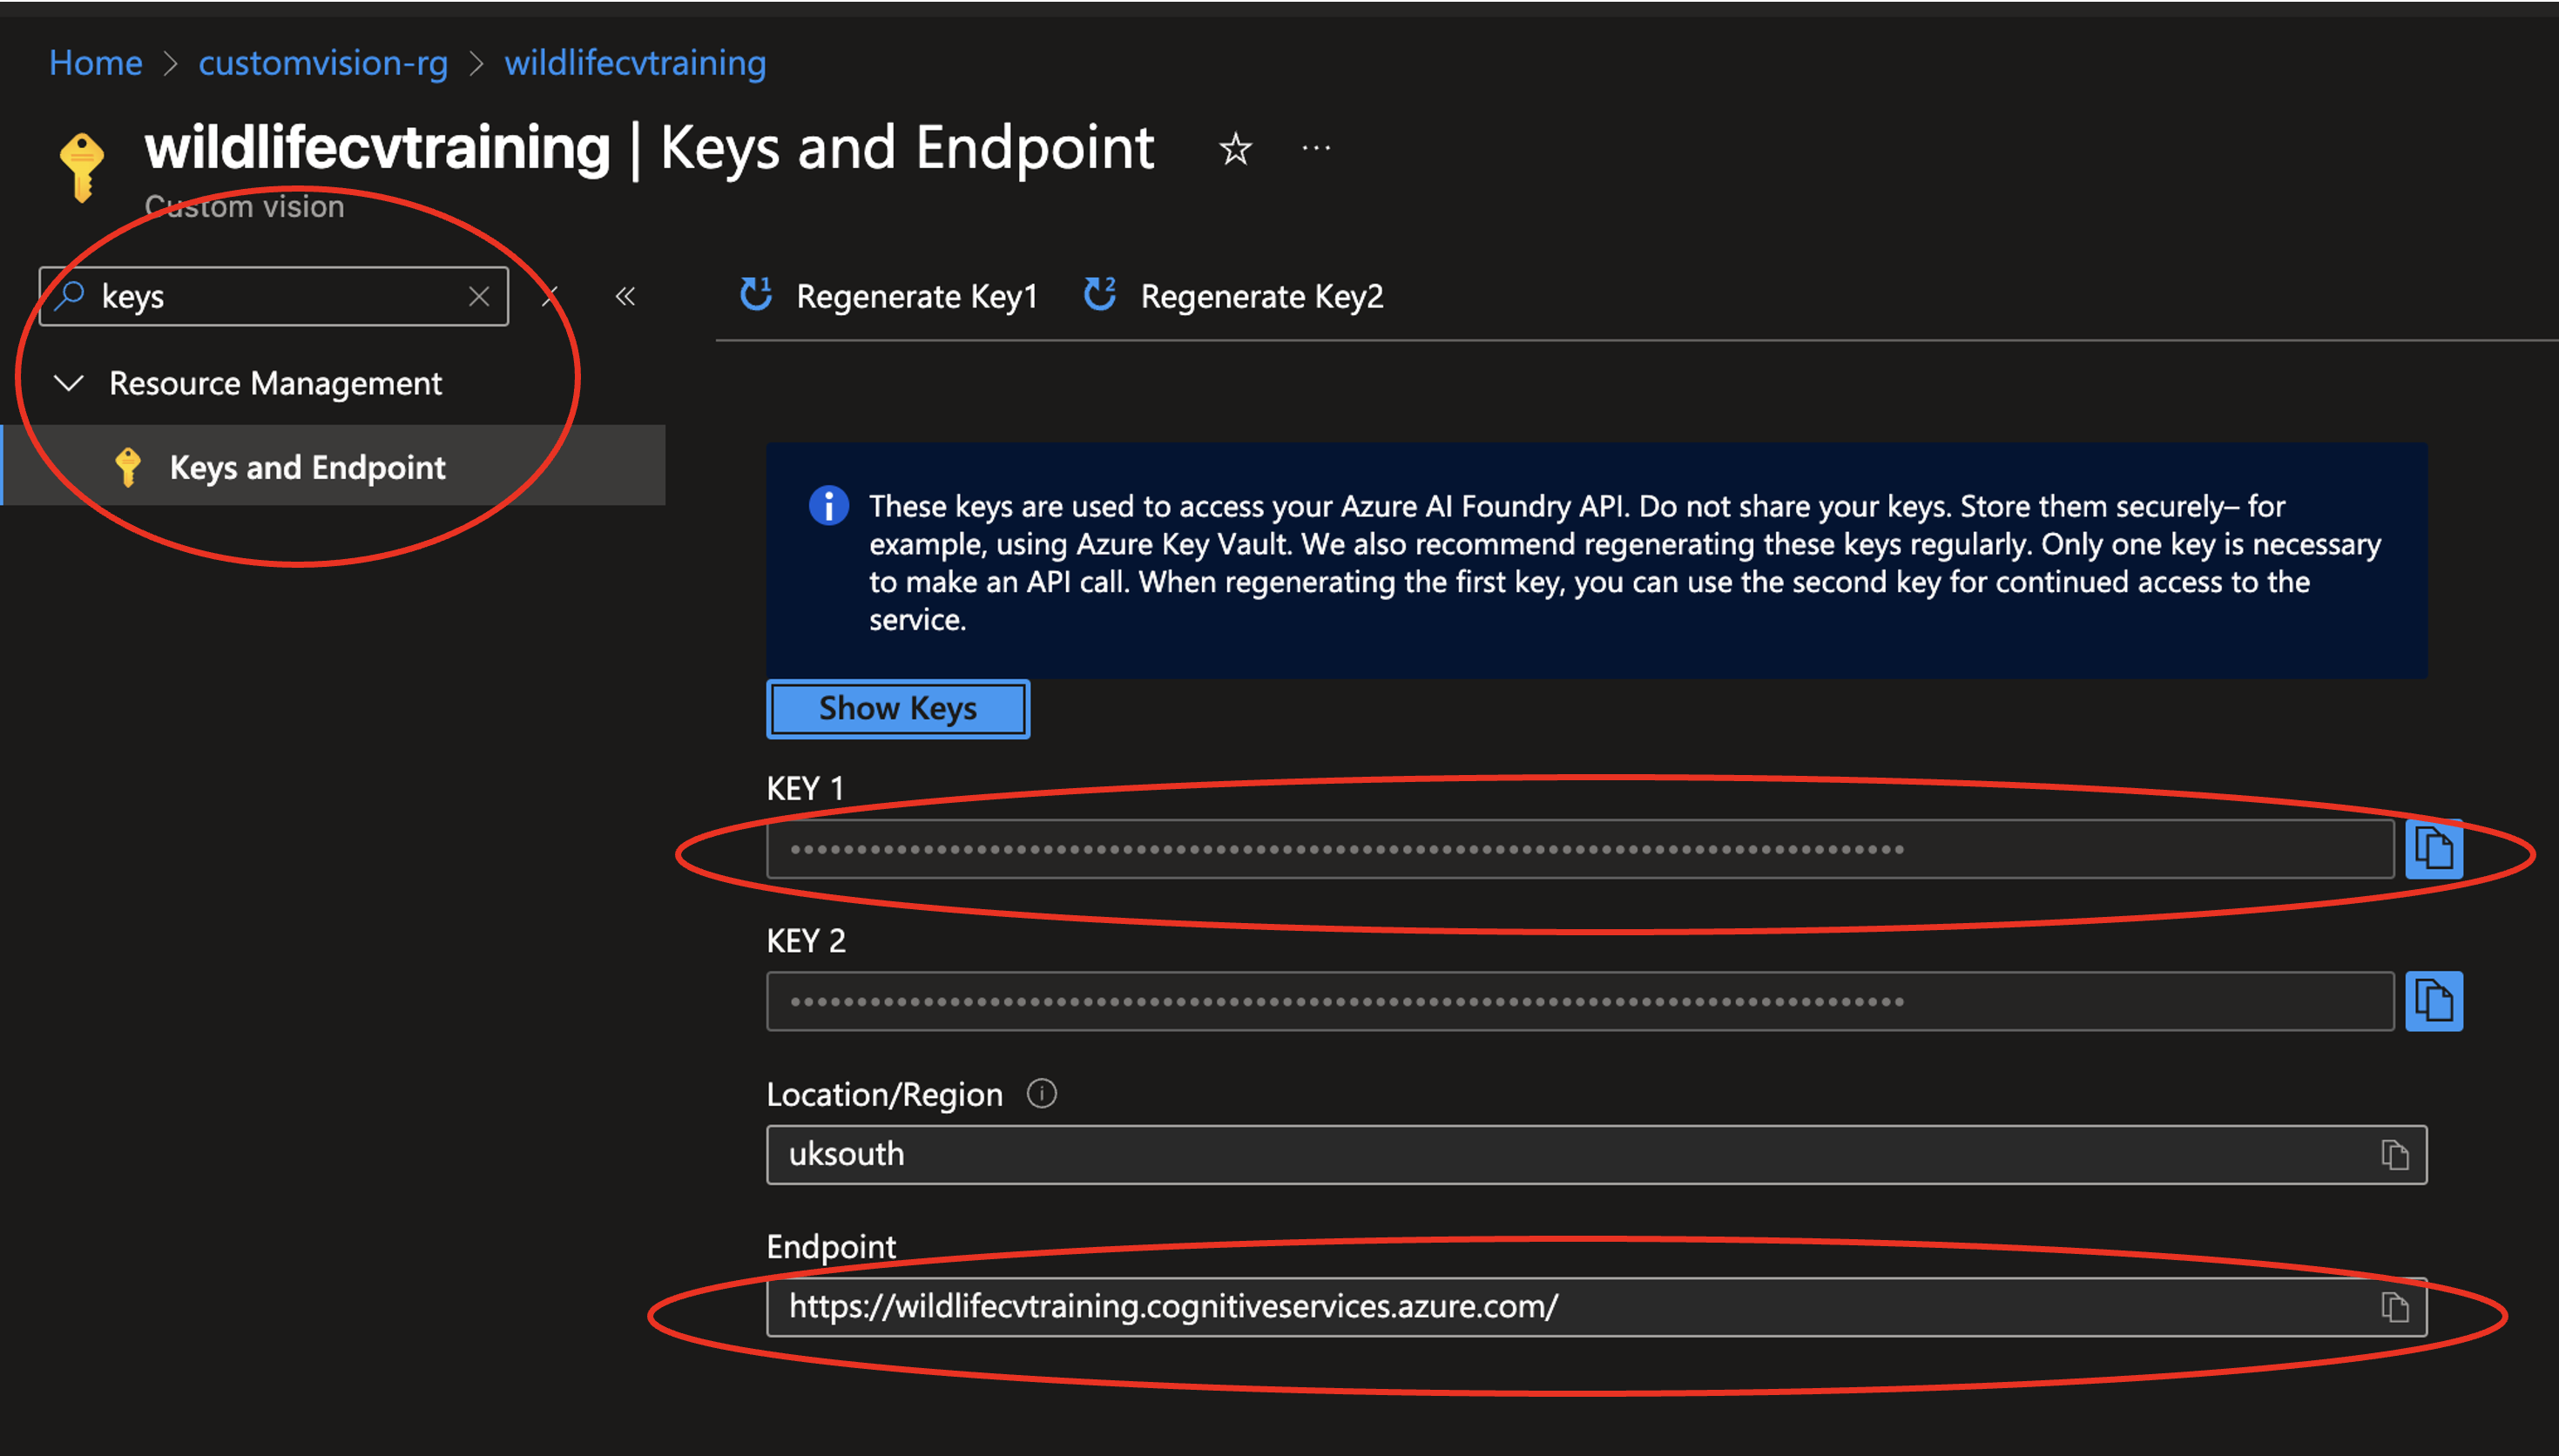Open wildlifecvtraining breadcrumb link
2559x1456 pixels.
pos(635,63)
